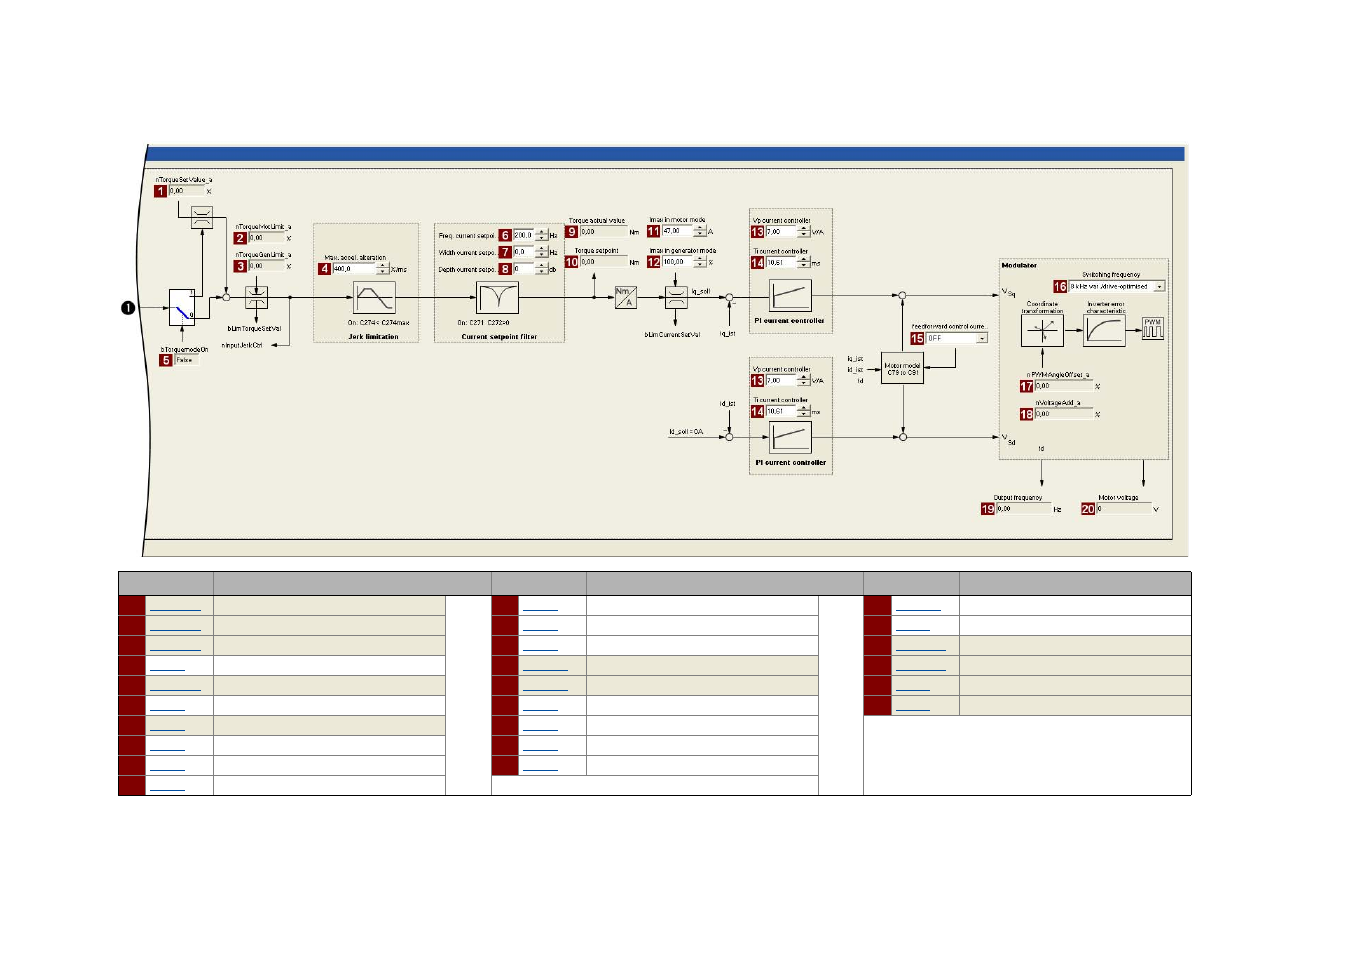Click the nPWMAngleOffset_a value field

(1064, 386)
